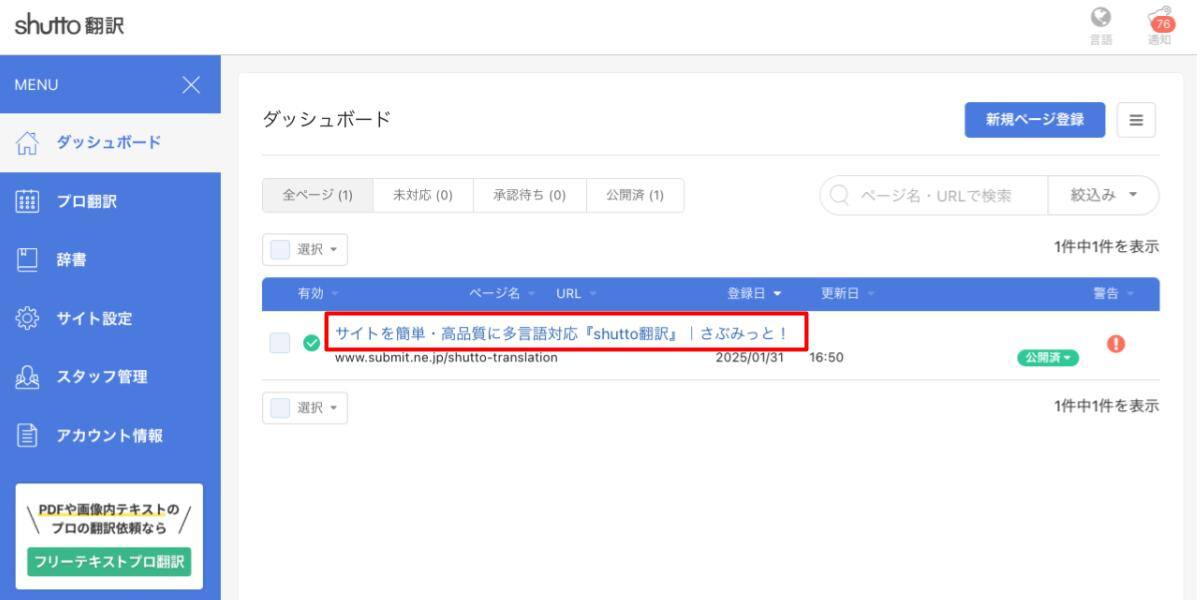This screenshot has height=600, width=1200.
Task: Switch to the 承認待ち (0) tab
Action: click(x=529, y=196)
